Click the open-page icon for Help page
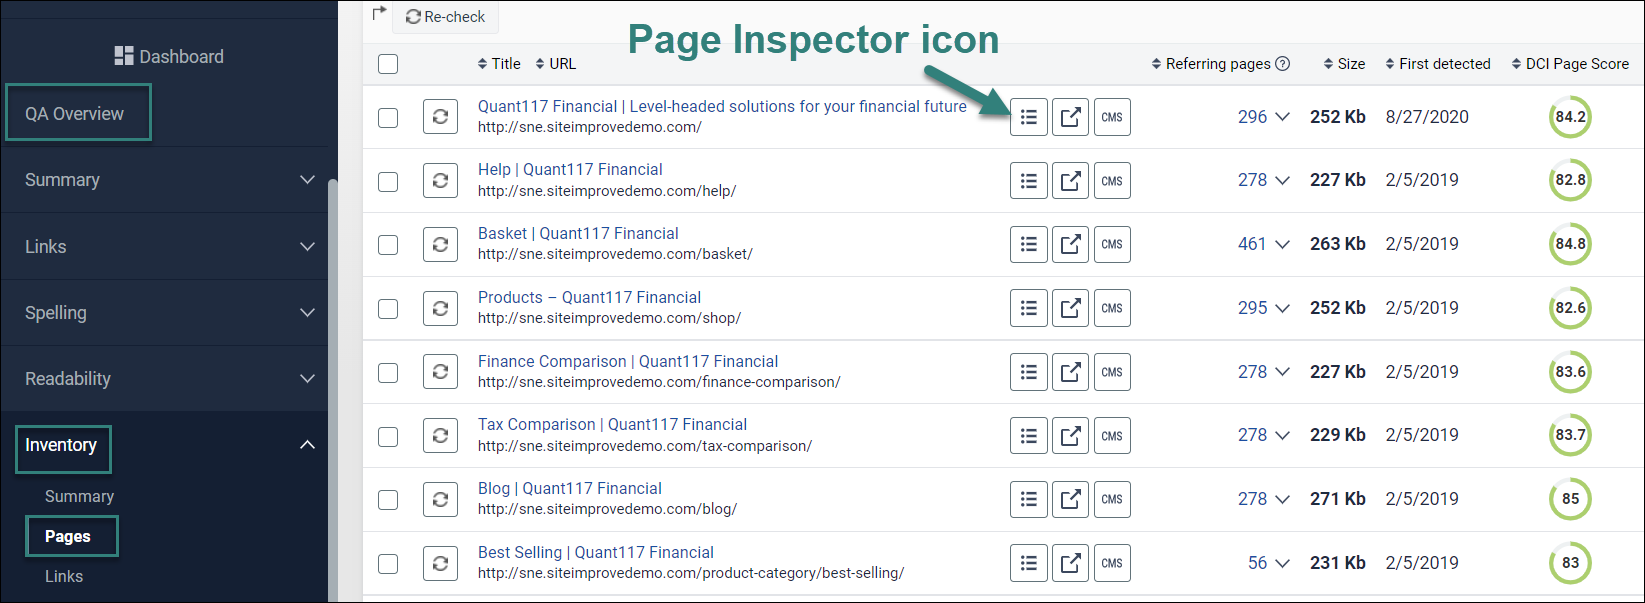The height and width of the screenshot is (603, 1645). click(x=1070, y=180)
